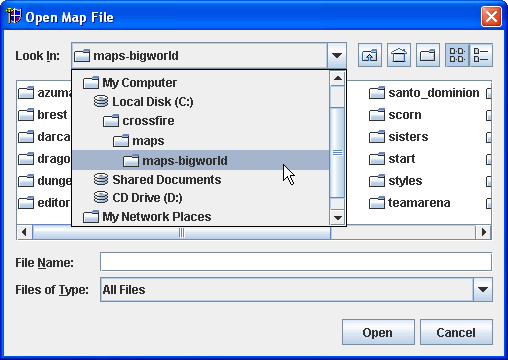Choose the crossfire folder entry
Image resolution: width=508 pixels, height=360 pixels.
200,121
